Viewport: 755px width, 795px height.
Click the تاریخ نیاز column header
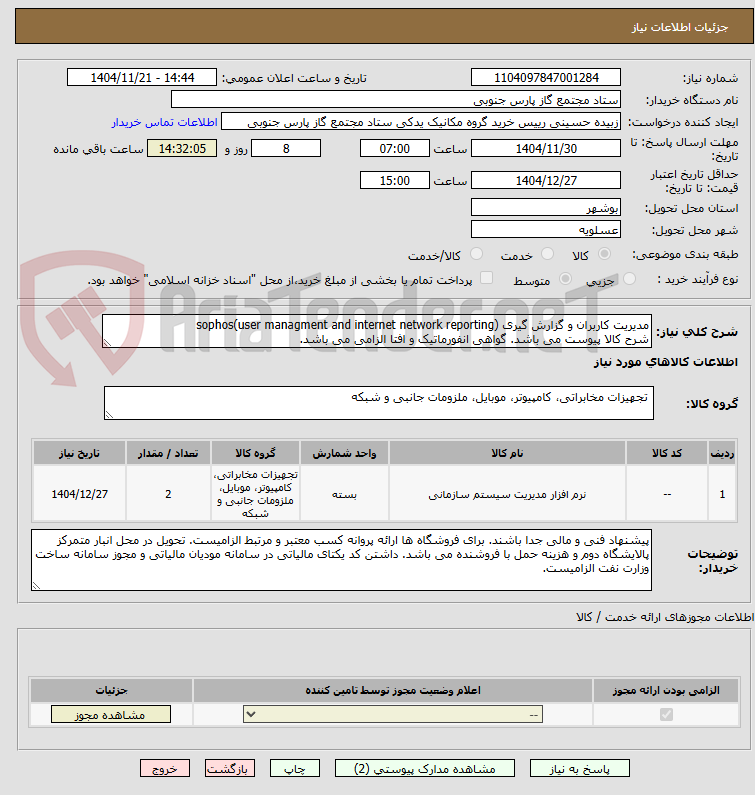(x=79, y=453)
